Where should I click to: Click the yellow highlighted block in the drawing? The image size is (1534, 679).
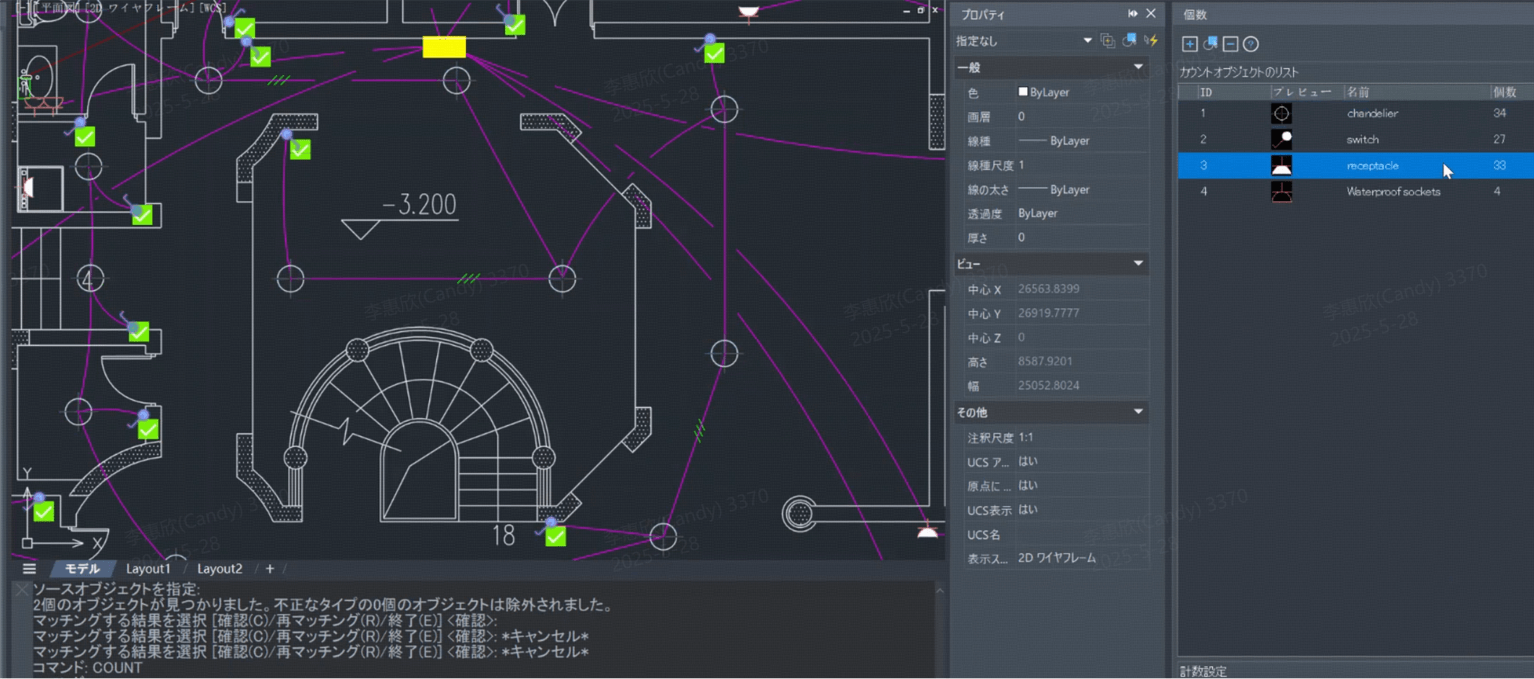pyautogui.click(x=444, y=47)
